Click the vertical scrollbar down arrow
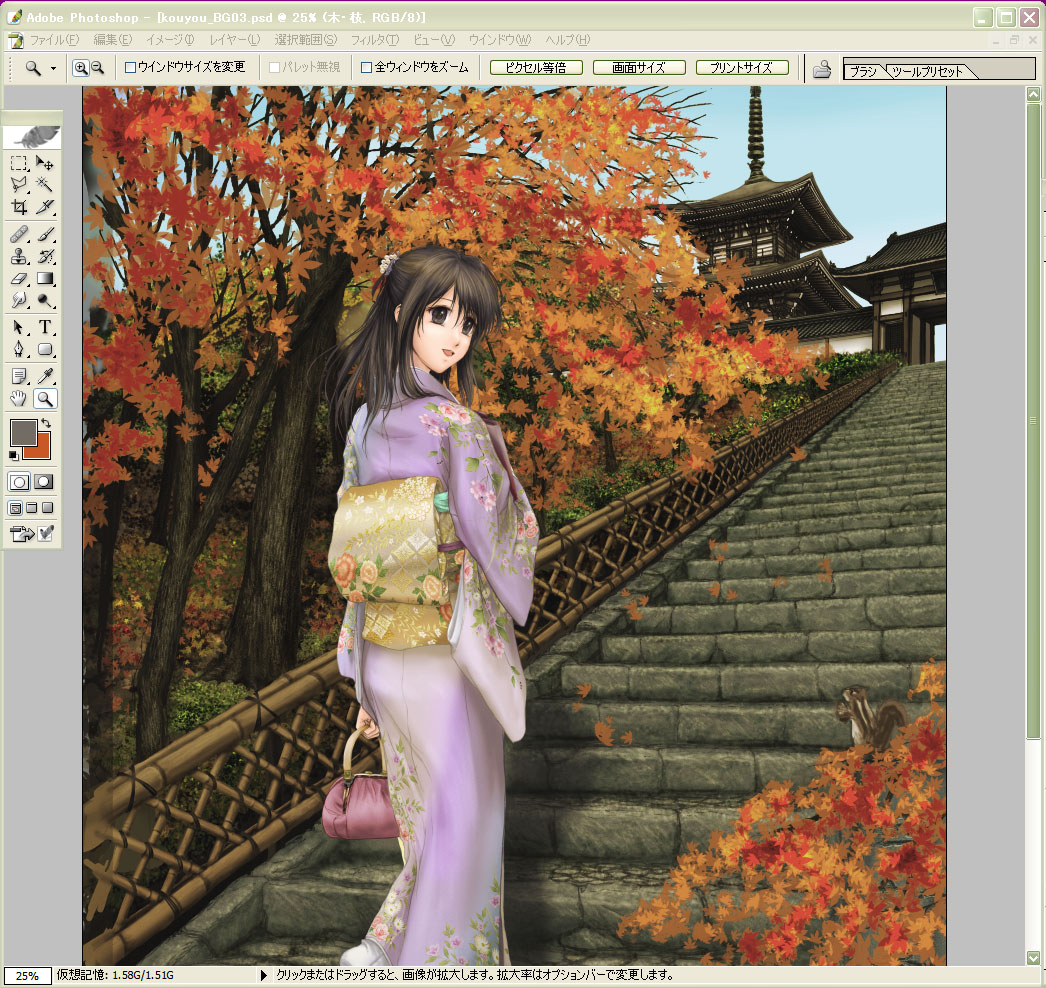 pyautogui.click(x=1033, y=958)
